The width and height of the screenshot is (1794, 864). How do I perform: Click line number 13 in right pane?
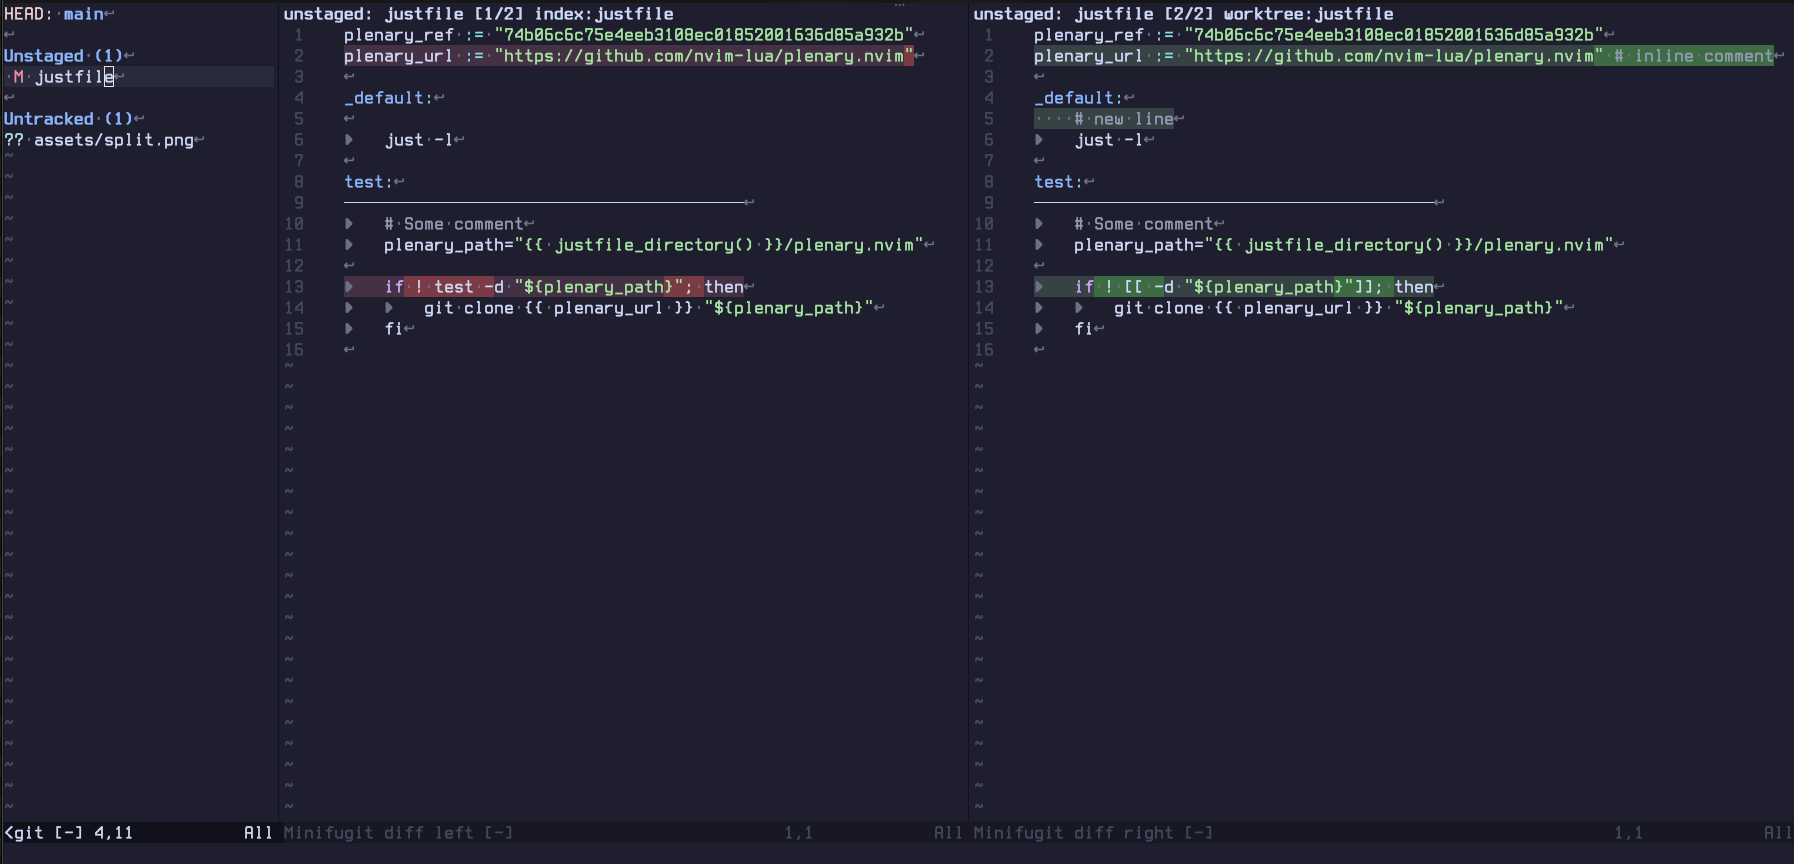click(x=984, y=287)
